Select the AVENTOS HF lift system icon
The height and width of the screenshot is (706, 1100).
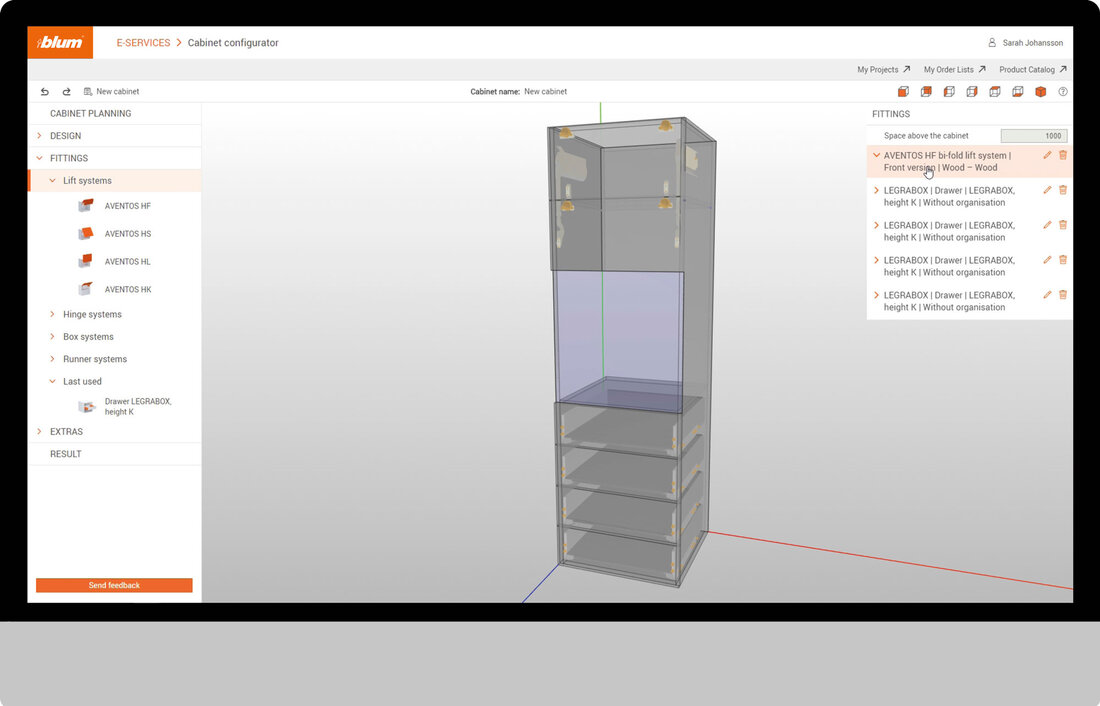(x=86, y=205)
